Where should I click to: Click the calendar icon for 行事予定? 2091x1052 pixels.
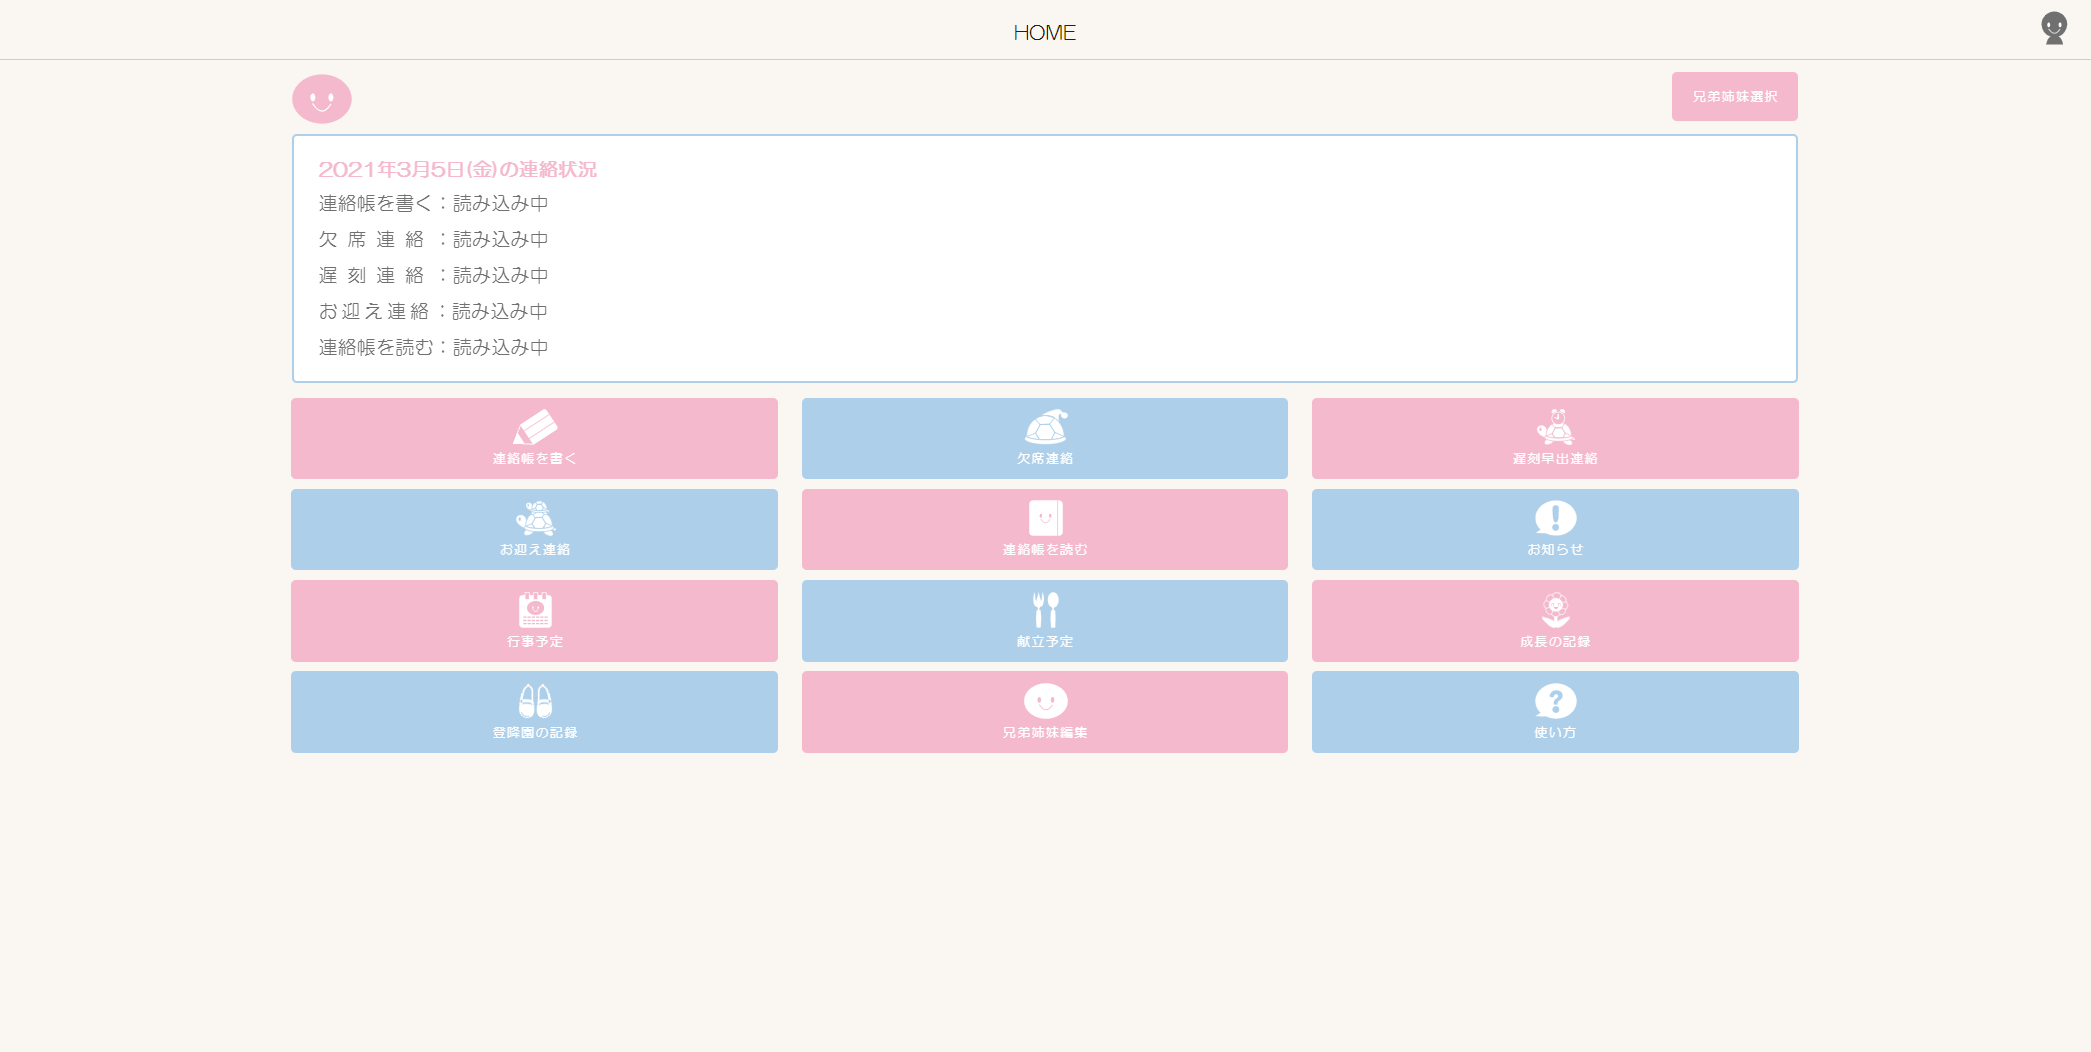534,610
